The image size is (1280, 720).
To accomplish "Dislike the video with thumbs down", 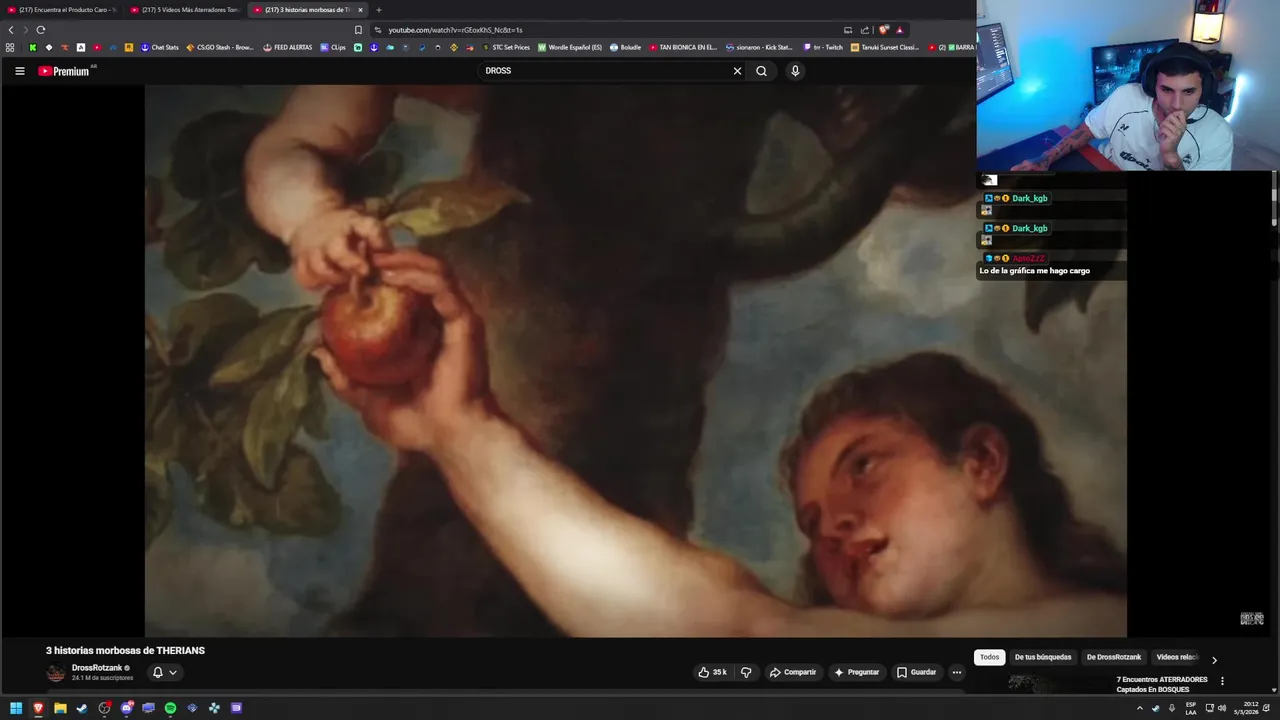I will click(746, 672).
